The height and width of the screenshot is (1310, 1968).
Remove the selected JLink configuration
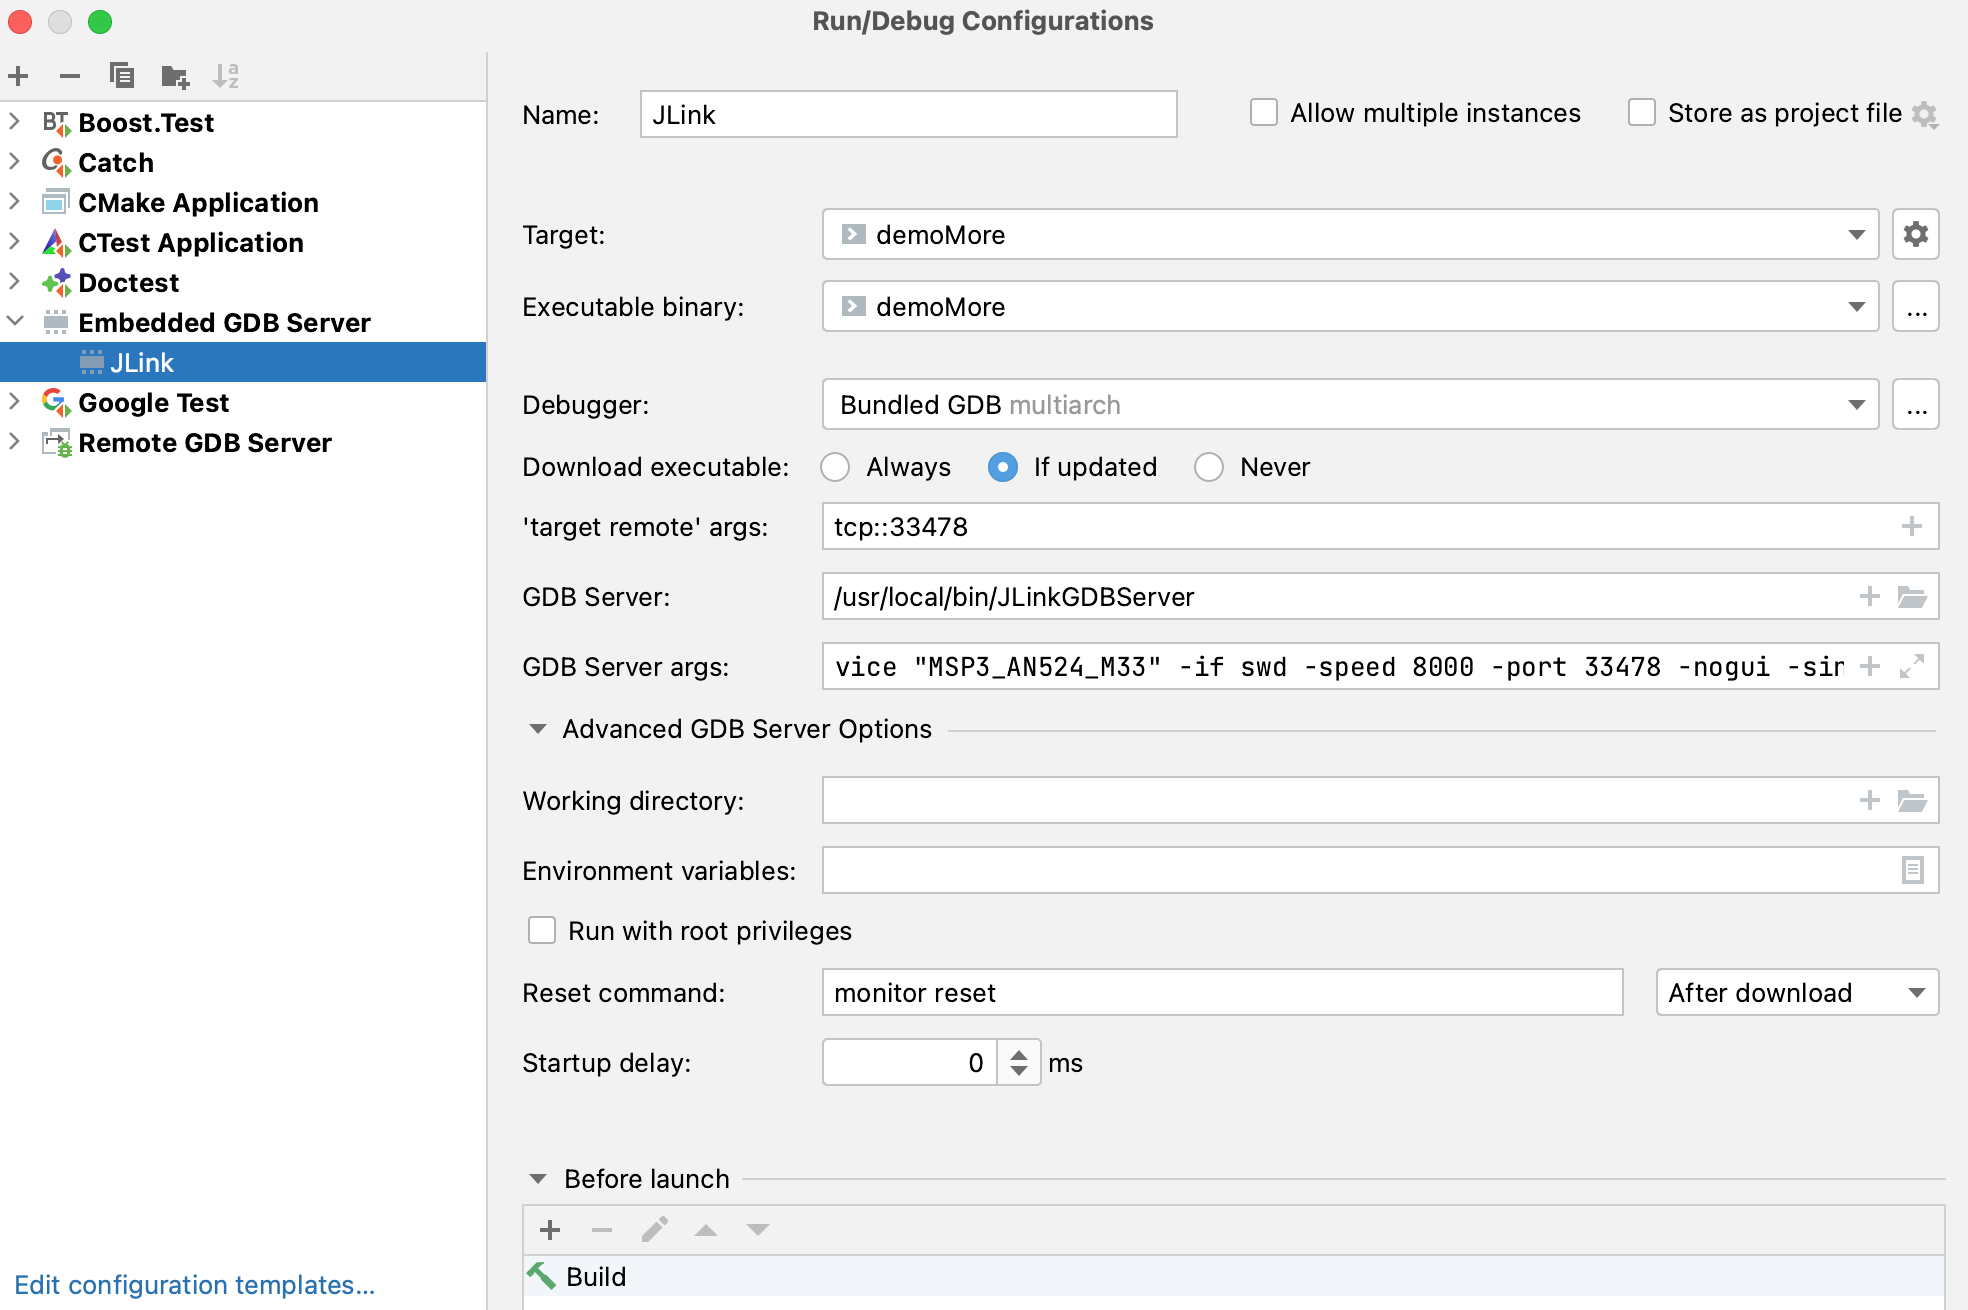68,75
